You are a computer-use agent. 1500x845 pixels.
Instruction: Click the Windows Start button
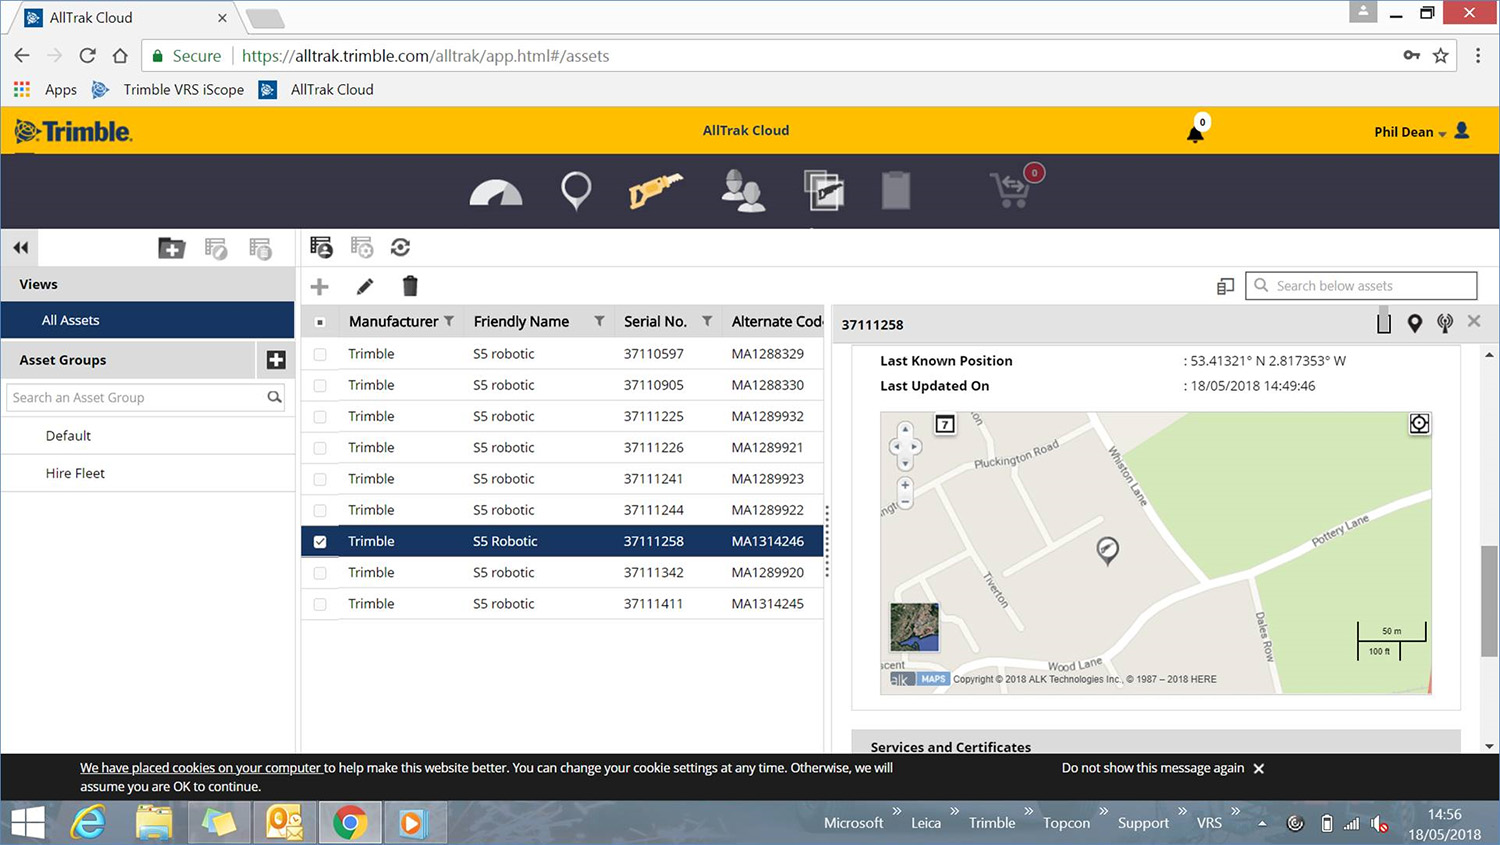tap(27, 823)
